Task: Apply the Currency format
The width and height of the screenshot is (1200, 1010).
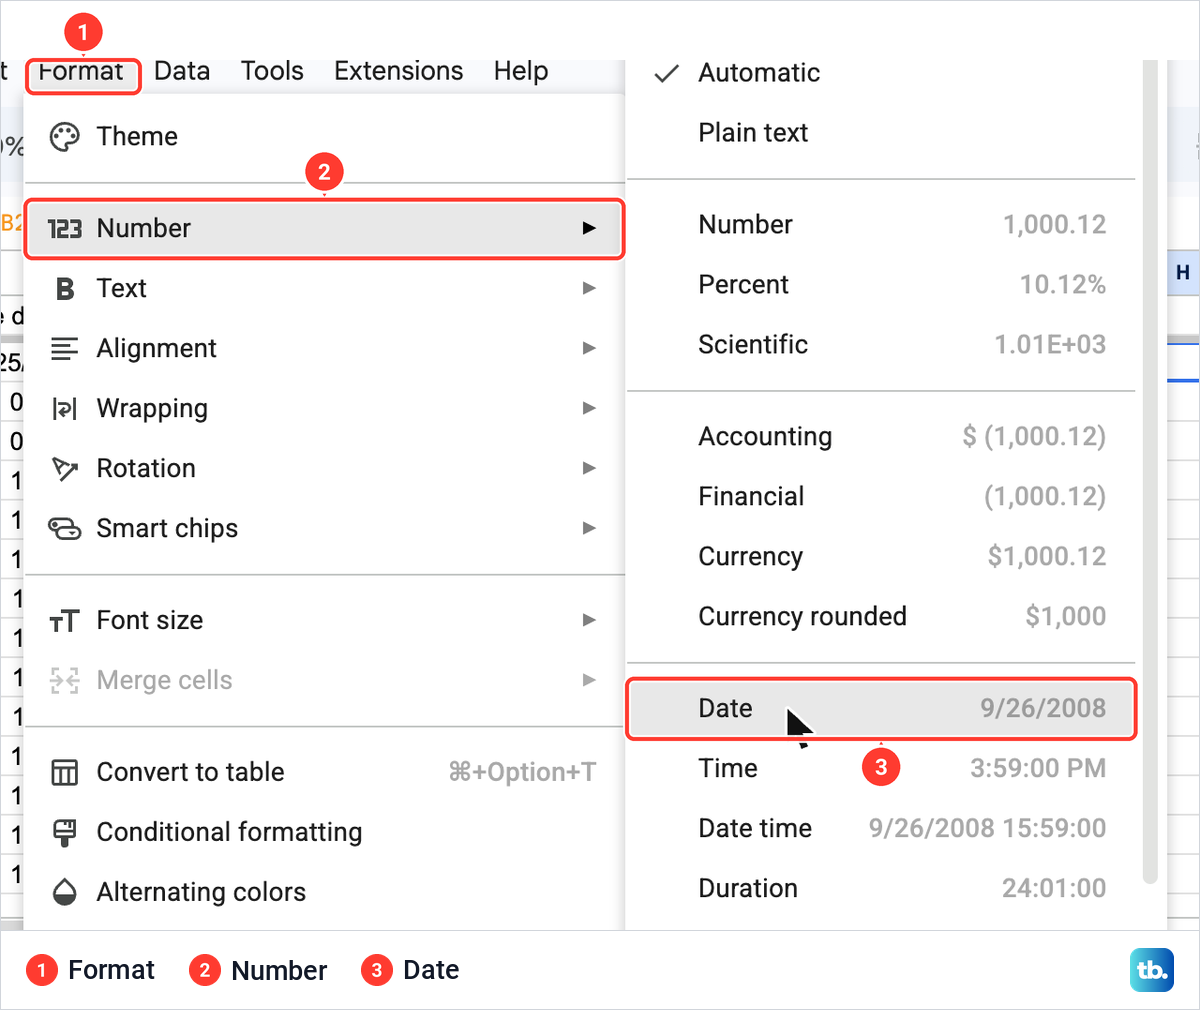Action: (881, 557)
